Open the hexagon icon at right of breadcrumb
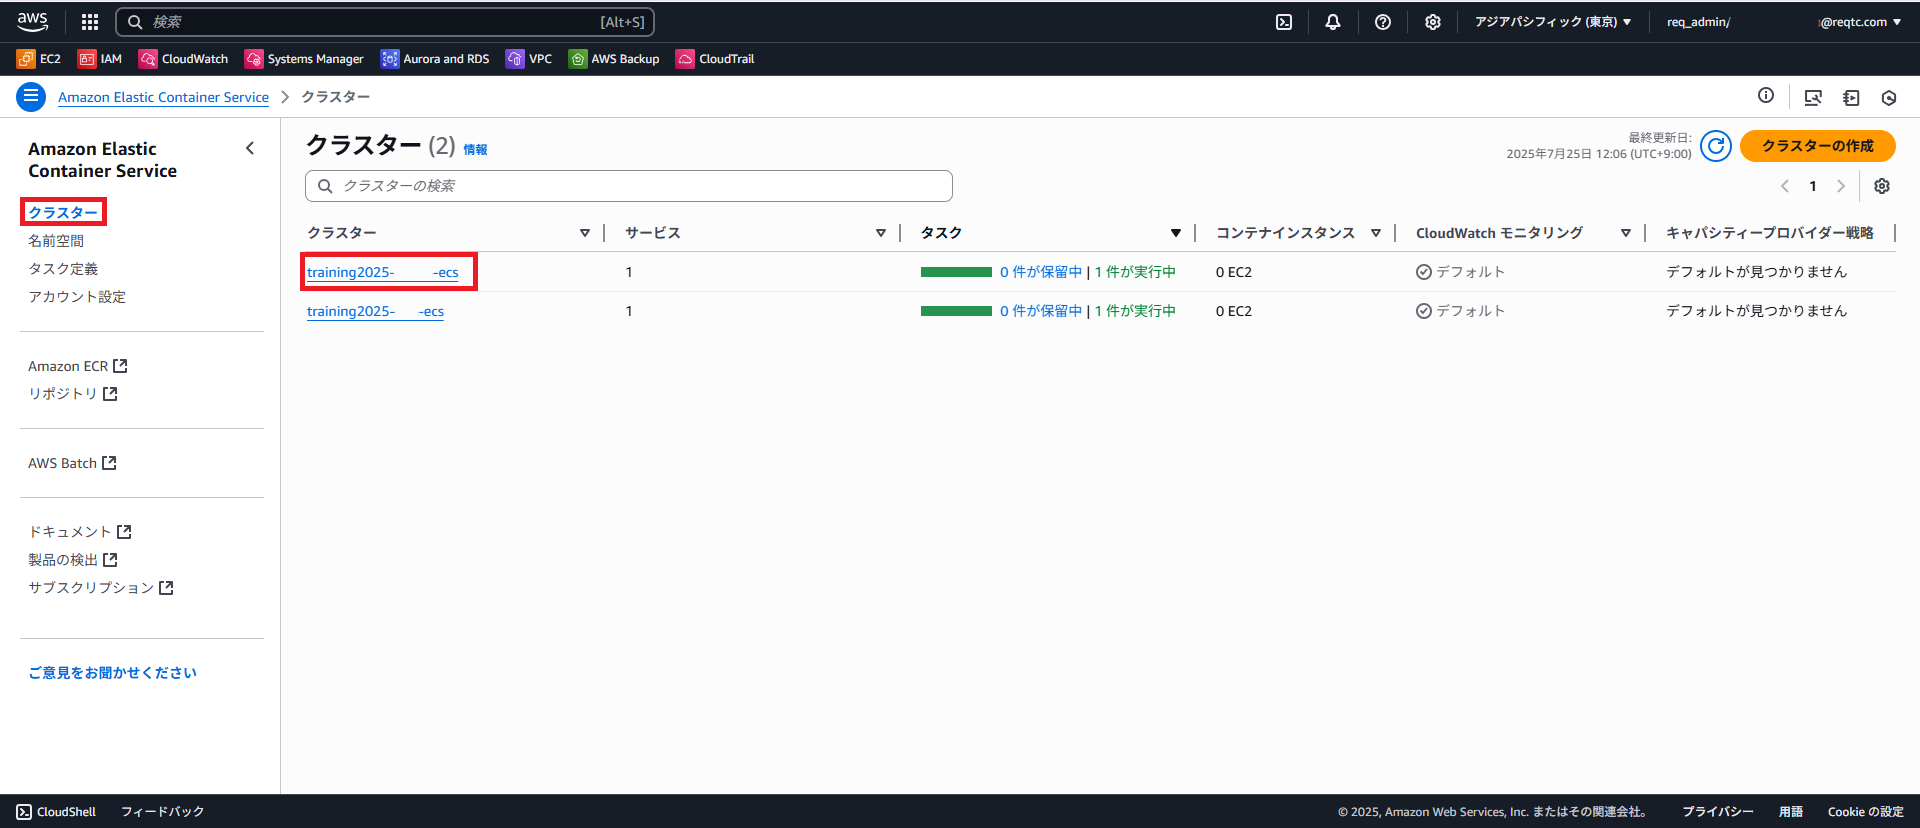The height and width of the screenshot is (828, 1920). point(1889,97)
